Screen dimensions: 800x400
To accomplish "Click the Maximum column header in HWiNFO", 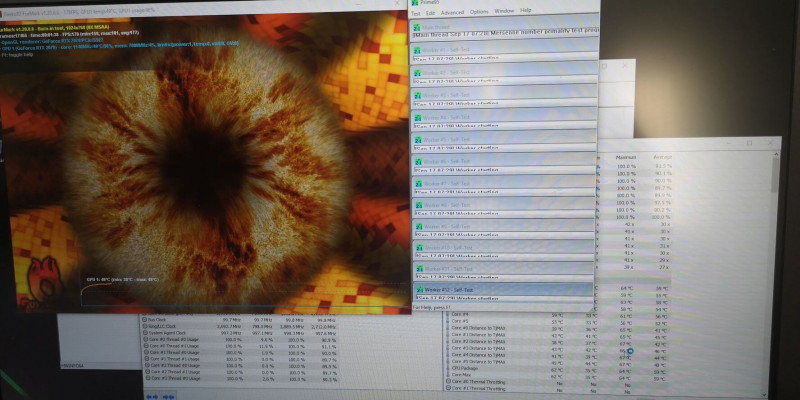I will [x=626, y=158].
